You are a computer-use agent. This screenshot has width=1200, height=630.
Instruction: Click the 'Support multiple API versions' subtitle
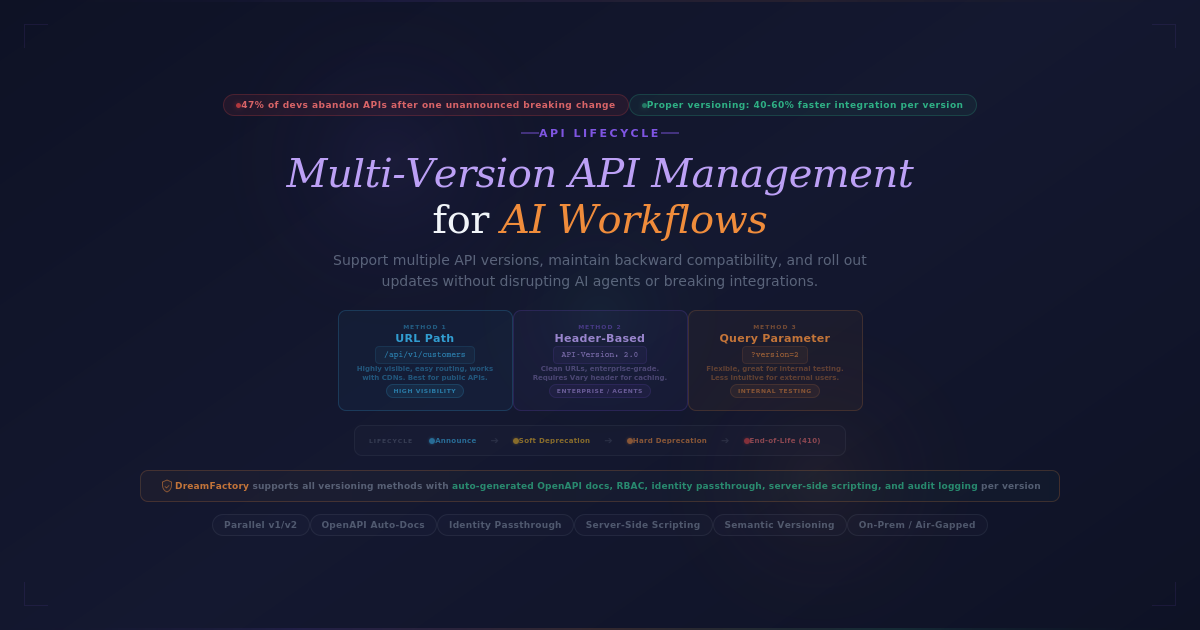pos(600,271)
